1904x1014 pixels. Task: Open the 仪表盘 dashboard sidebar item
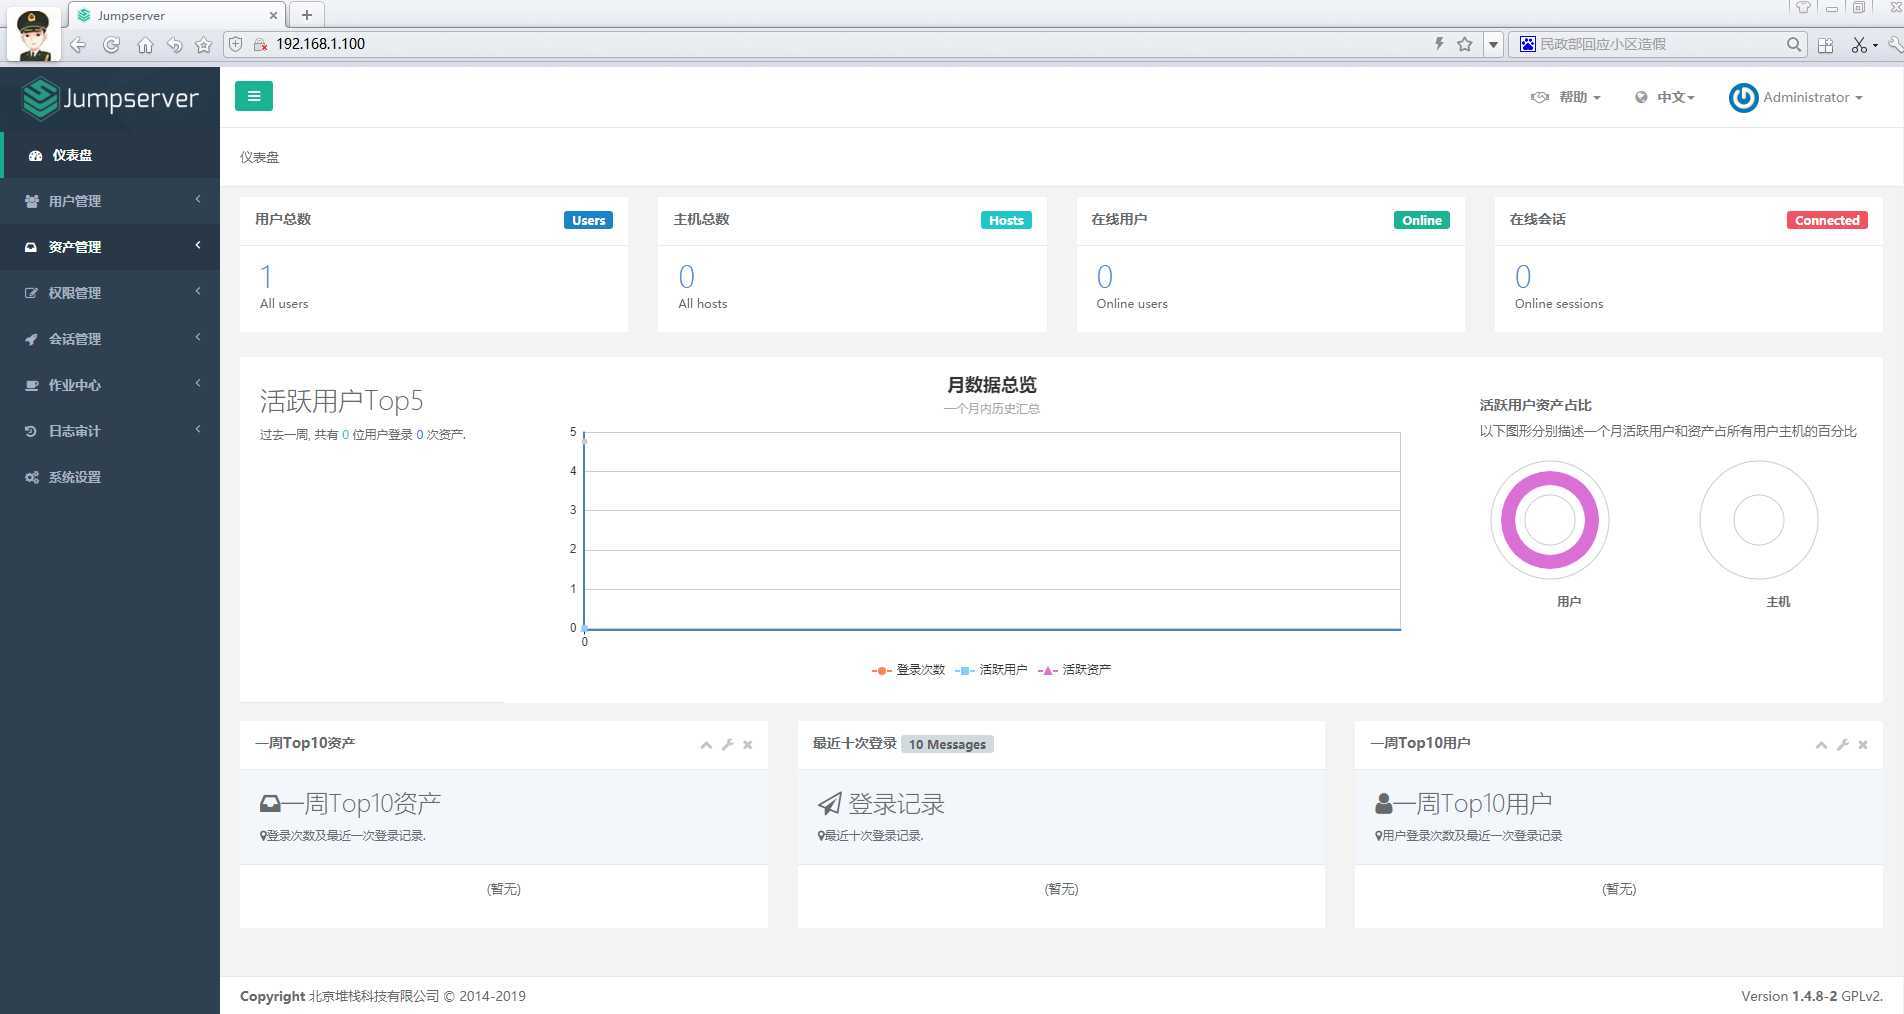pos(110,155)
